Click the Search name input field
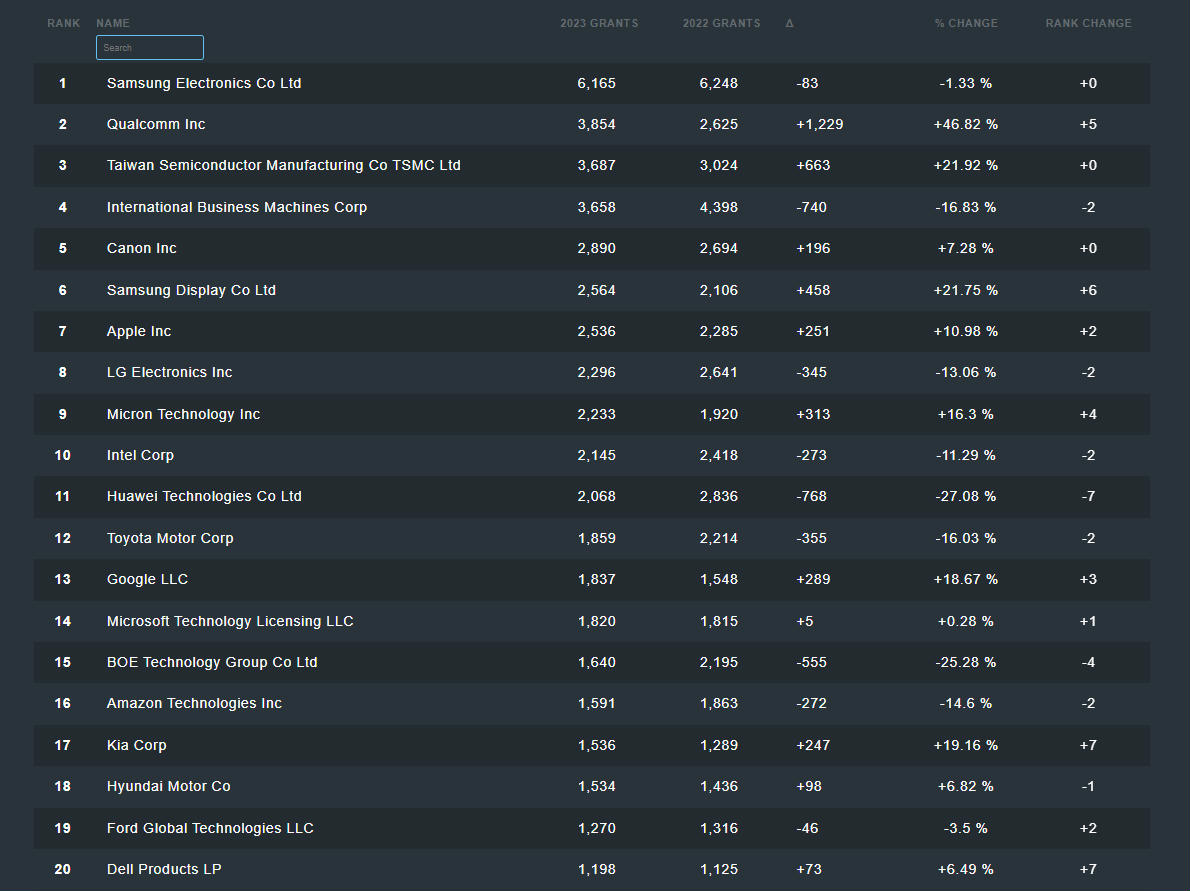Viewport: 1190px width, 891px height. click(150, 48)
